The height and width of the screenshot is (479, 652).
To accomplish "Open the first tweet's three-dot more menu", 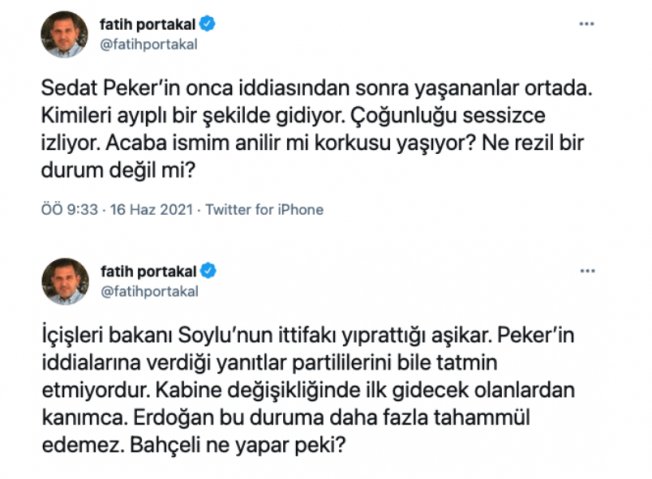I will click(586, 24).
